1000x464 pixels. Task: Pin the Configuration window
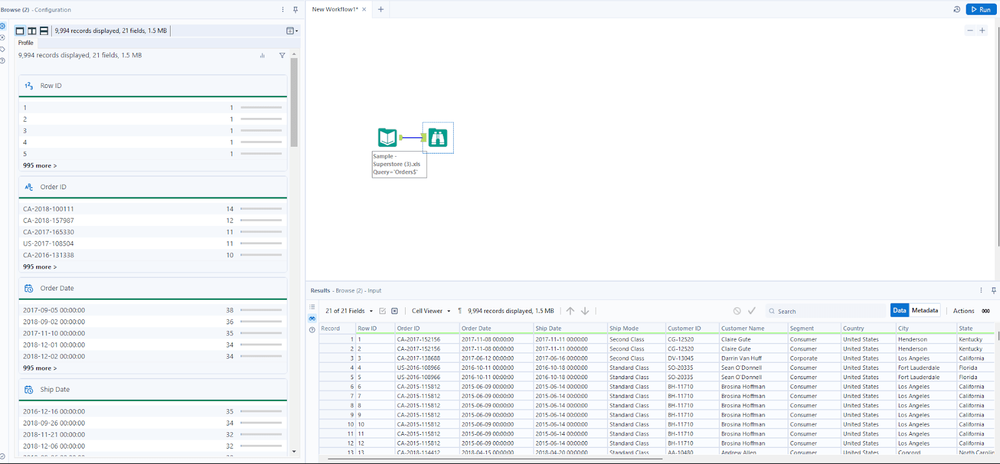click(x=294, y=9)
